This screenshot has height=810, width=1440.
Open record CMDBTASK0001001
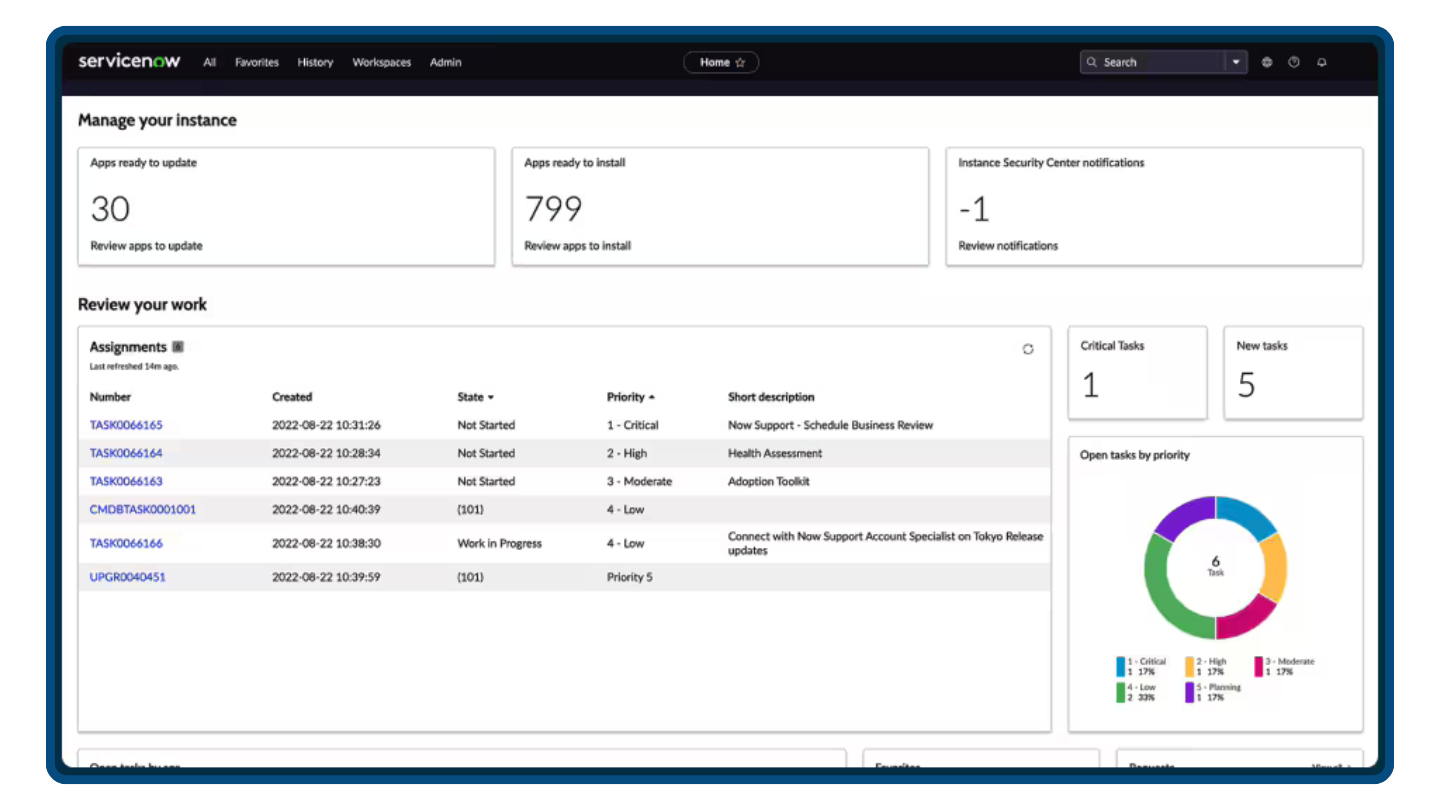point(143,509)
